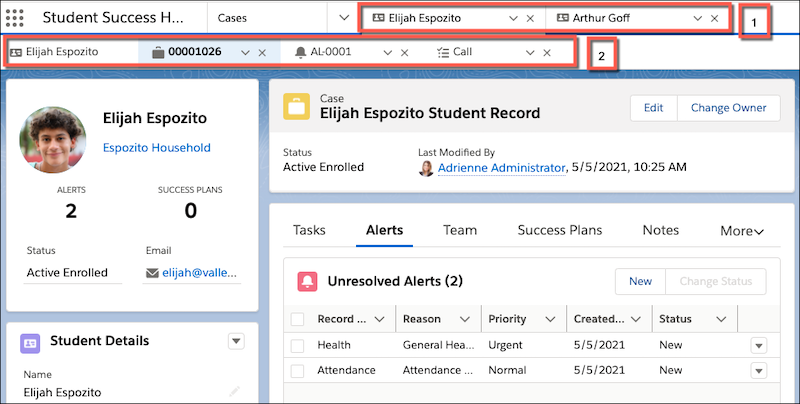Click the Change Owner button
Viewport: 800px width, 404px height.
click(729, 108)
